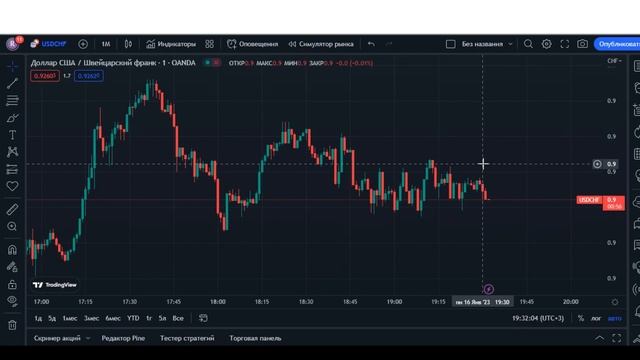This screenshot has width=640, height=360.
Task: Toggle hide all drawings eye icon
Action: [12, 301]
